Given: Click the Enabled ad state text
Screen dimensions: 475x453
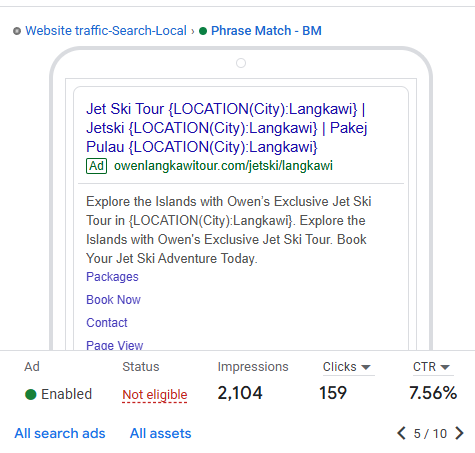Looking at the screenshot, I should [x=66, y=394].
